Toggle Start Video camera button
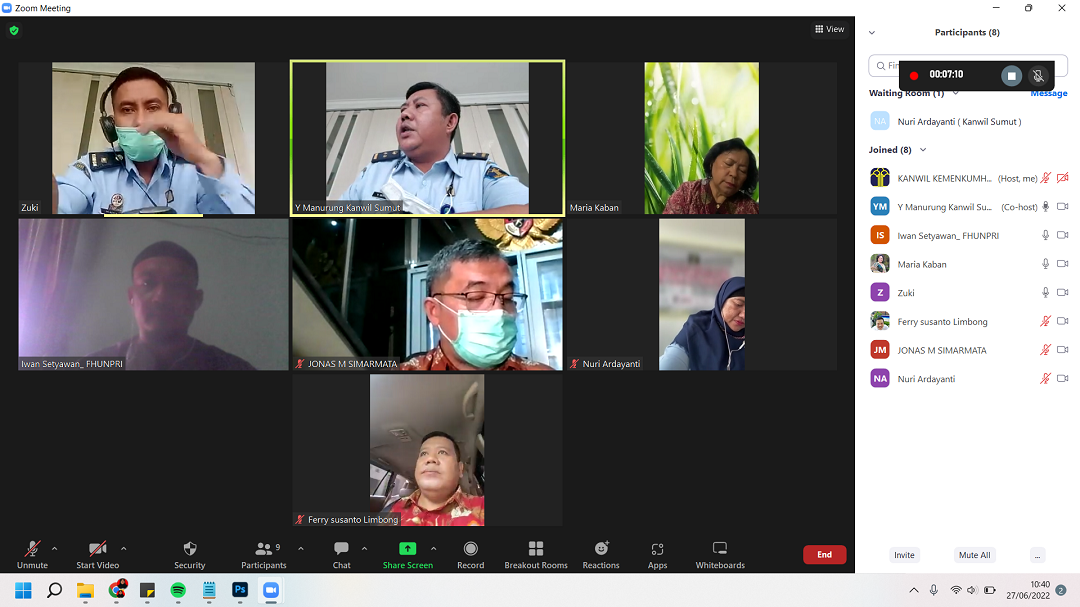 pos(98,549)
